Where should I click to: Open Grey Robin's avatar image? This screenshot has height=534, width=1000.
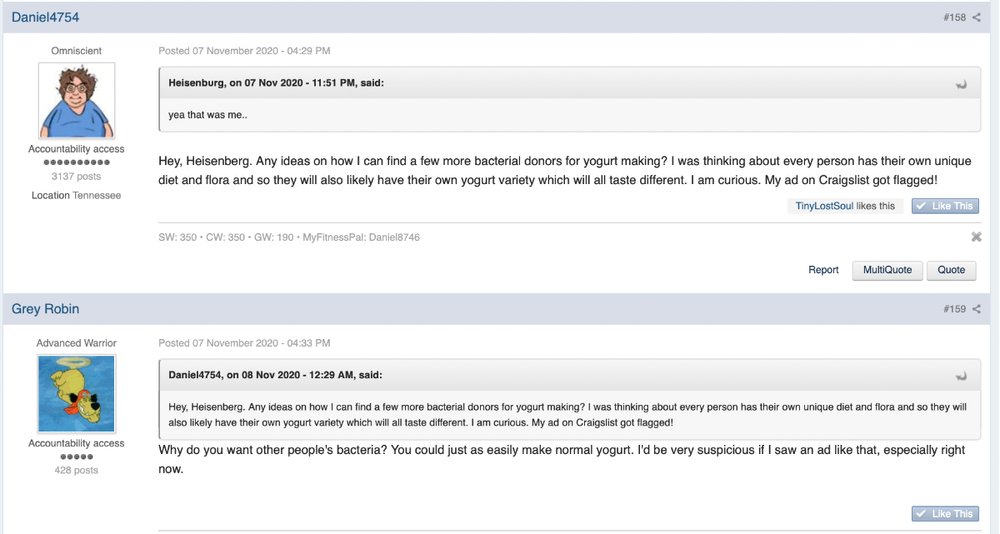(x=77, y=394)
